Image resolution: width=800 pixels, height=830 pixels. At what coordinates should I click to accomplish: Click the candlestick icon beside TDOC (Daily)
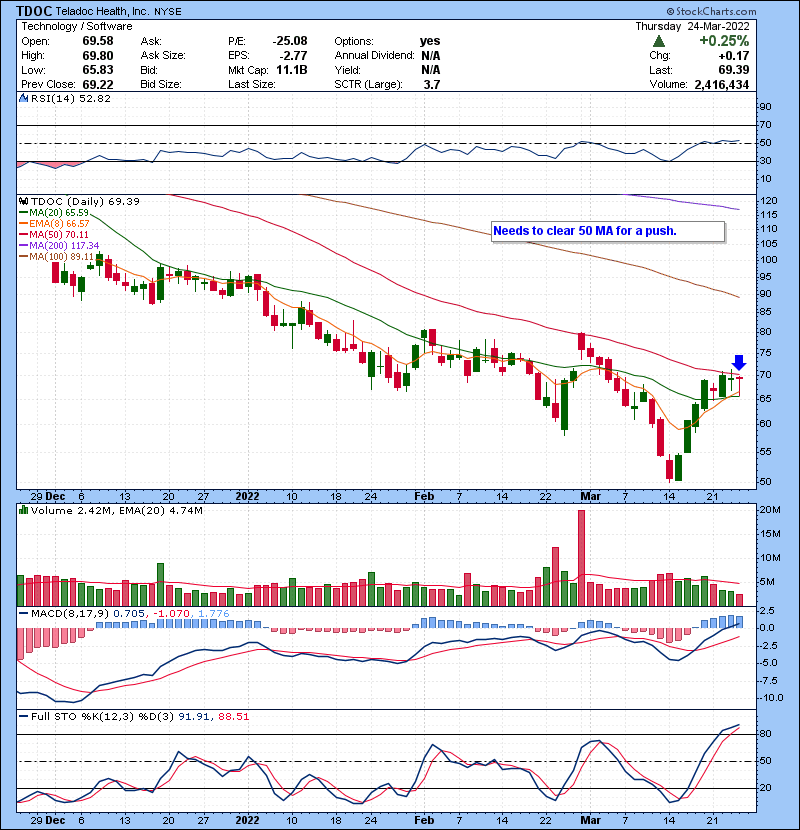pyautogui.click(x=23, y=201)
